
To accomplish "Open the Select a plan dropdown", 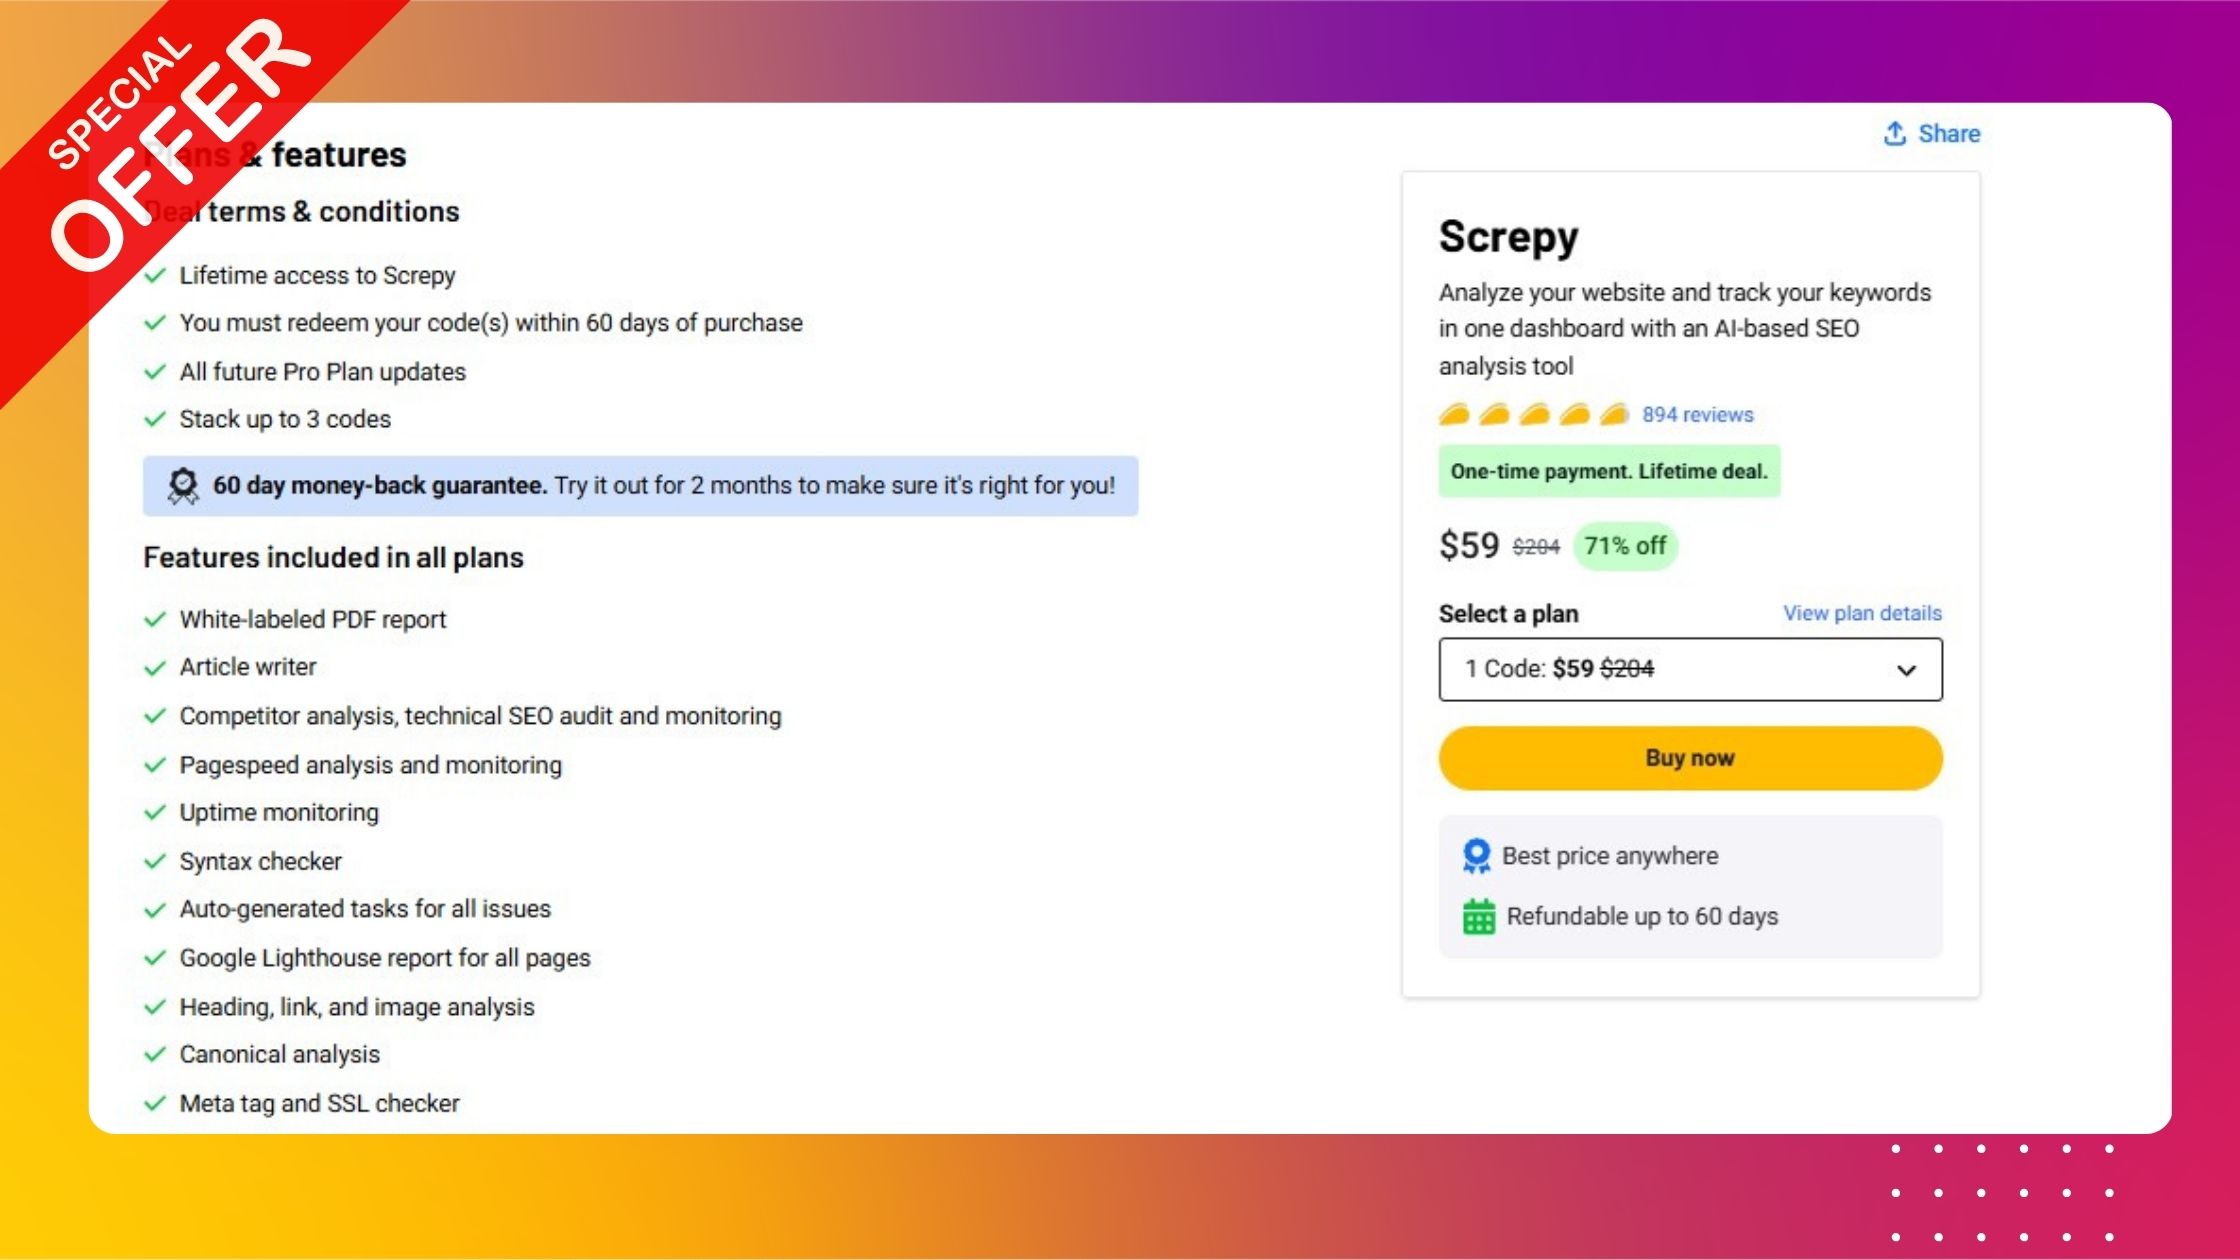I will coord(1690,669).
